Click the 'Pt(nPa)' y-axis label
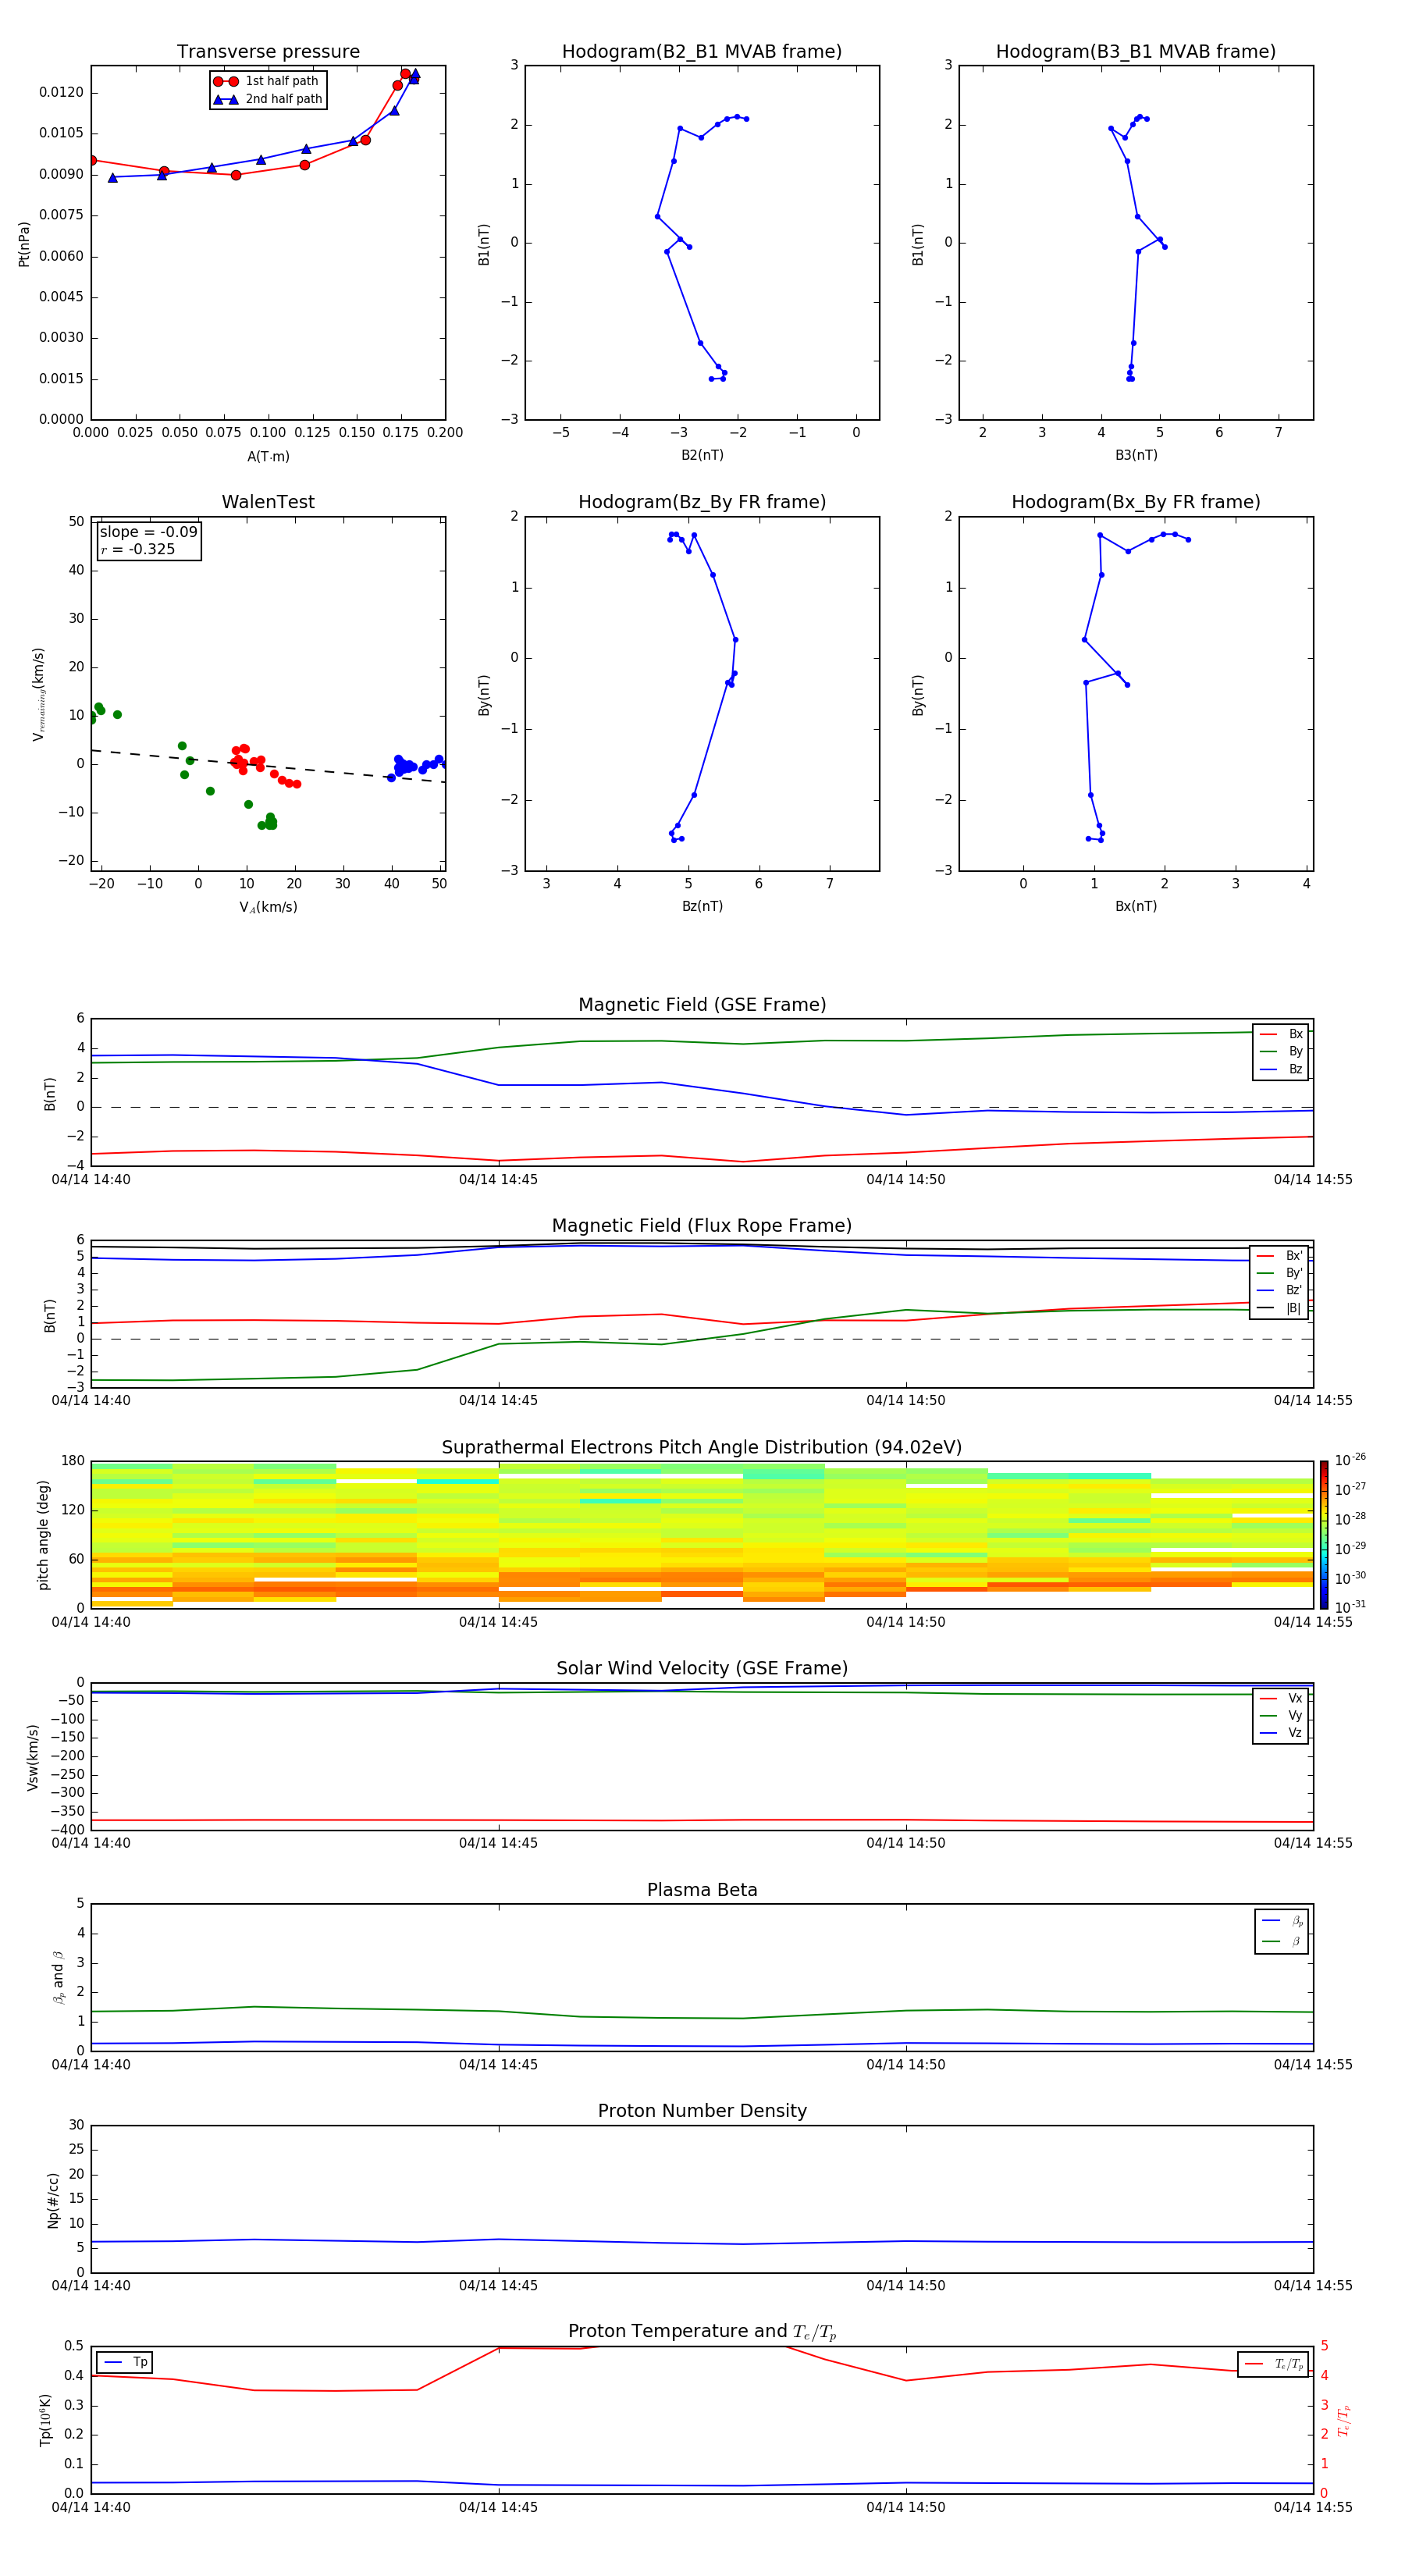The image size is (1405, 2576). 24,243
